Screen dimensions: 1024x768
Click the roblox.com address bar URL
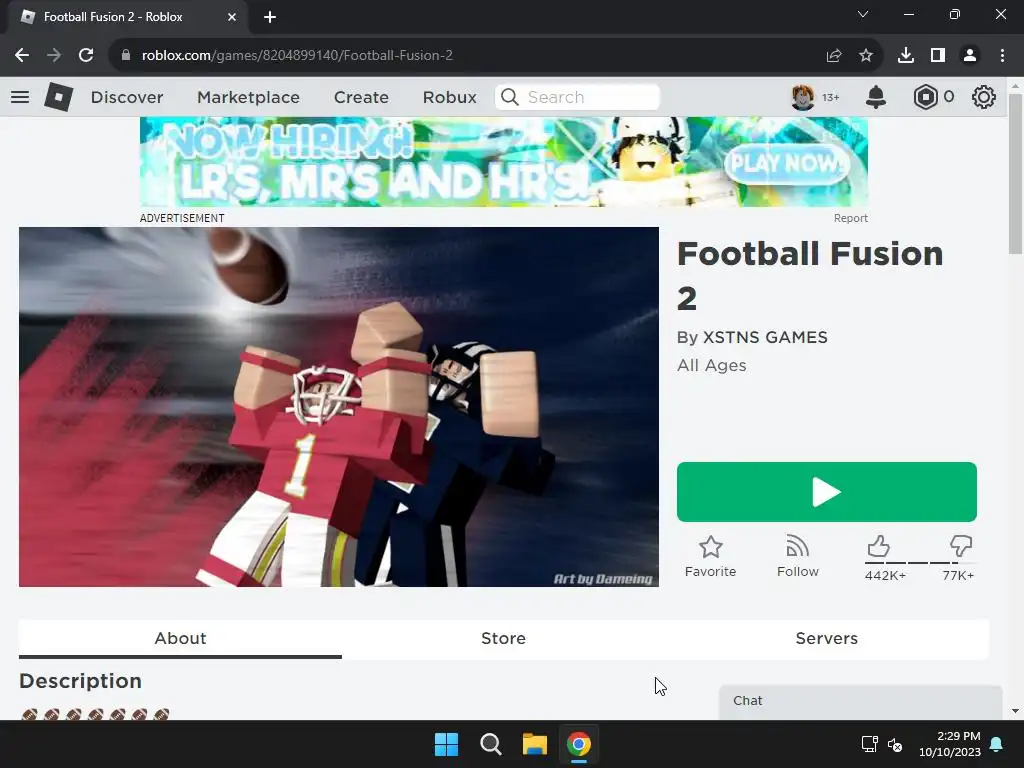click(297, 56)
